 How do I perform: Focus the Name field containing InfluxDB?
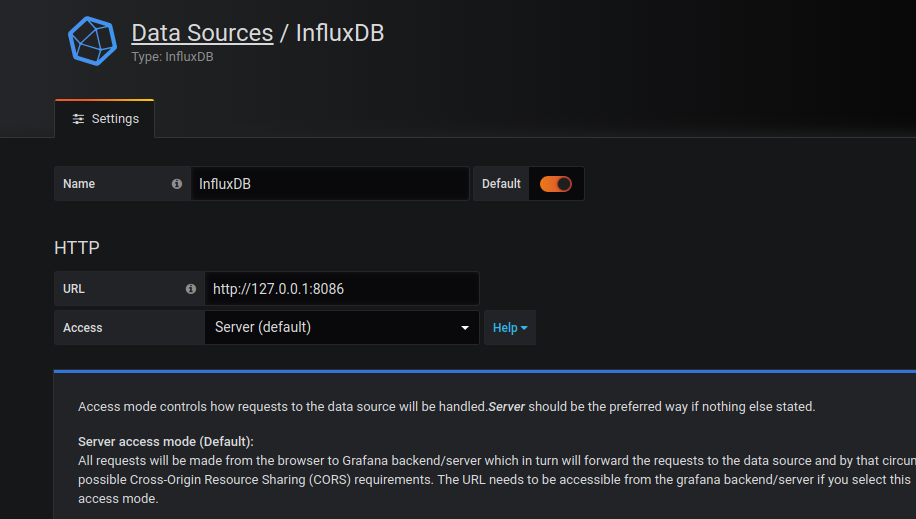[329, 184]
